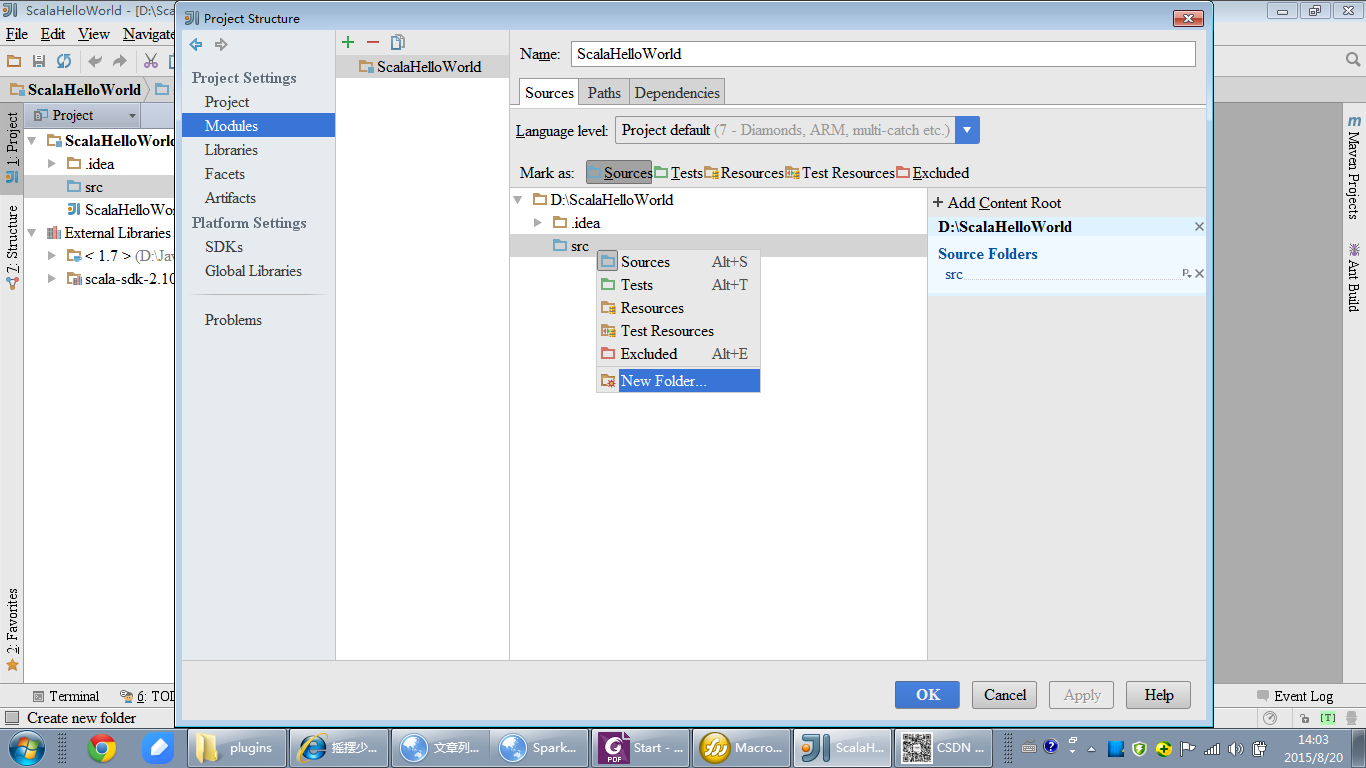Click the Save All disk icon

[39, 61]
